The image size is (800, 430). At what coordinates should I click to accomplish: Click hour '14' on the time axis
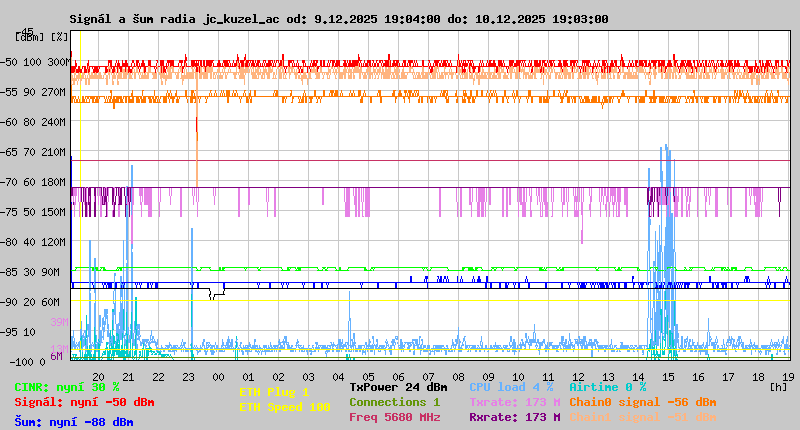[x=639, y=377]
